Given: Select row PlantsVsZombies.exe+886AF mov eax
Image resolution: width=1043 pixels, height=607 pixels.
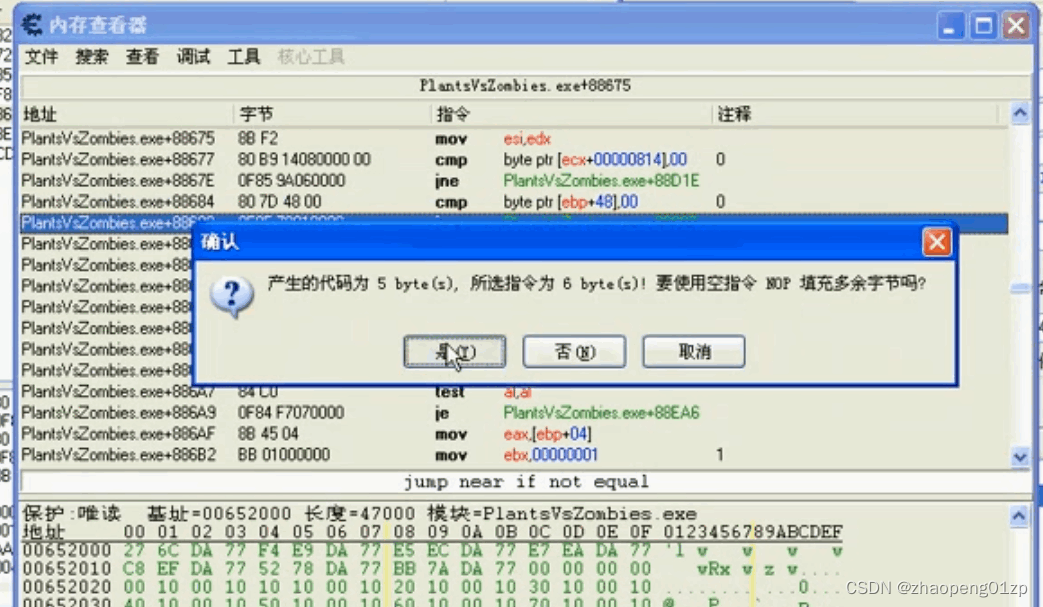Looking at the screenshot, I should [x=514, y=434].
